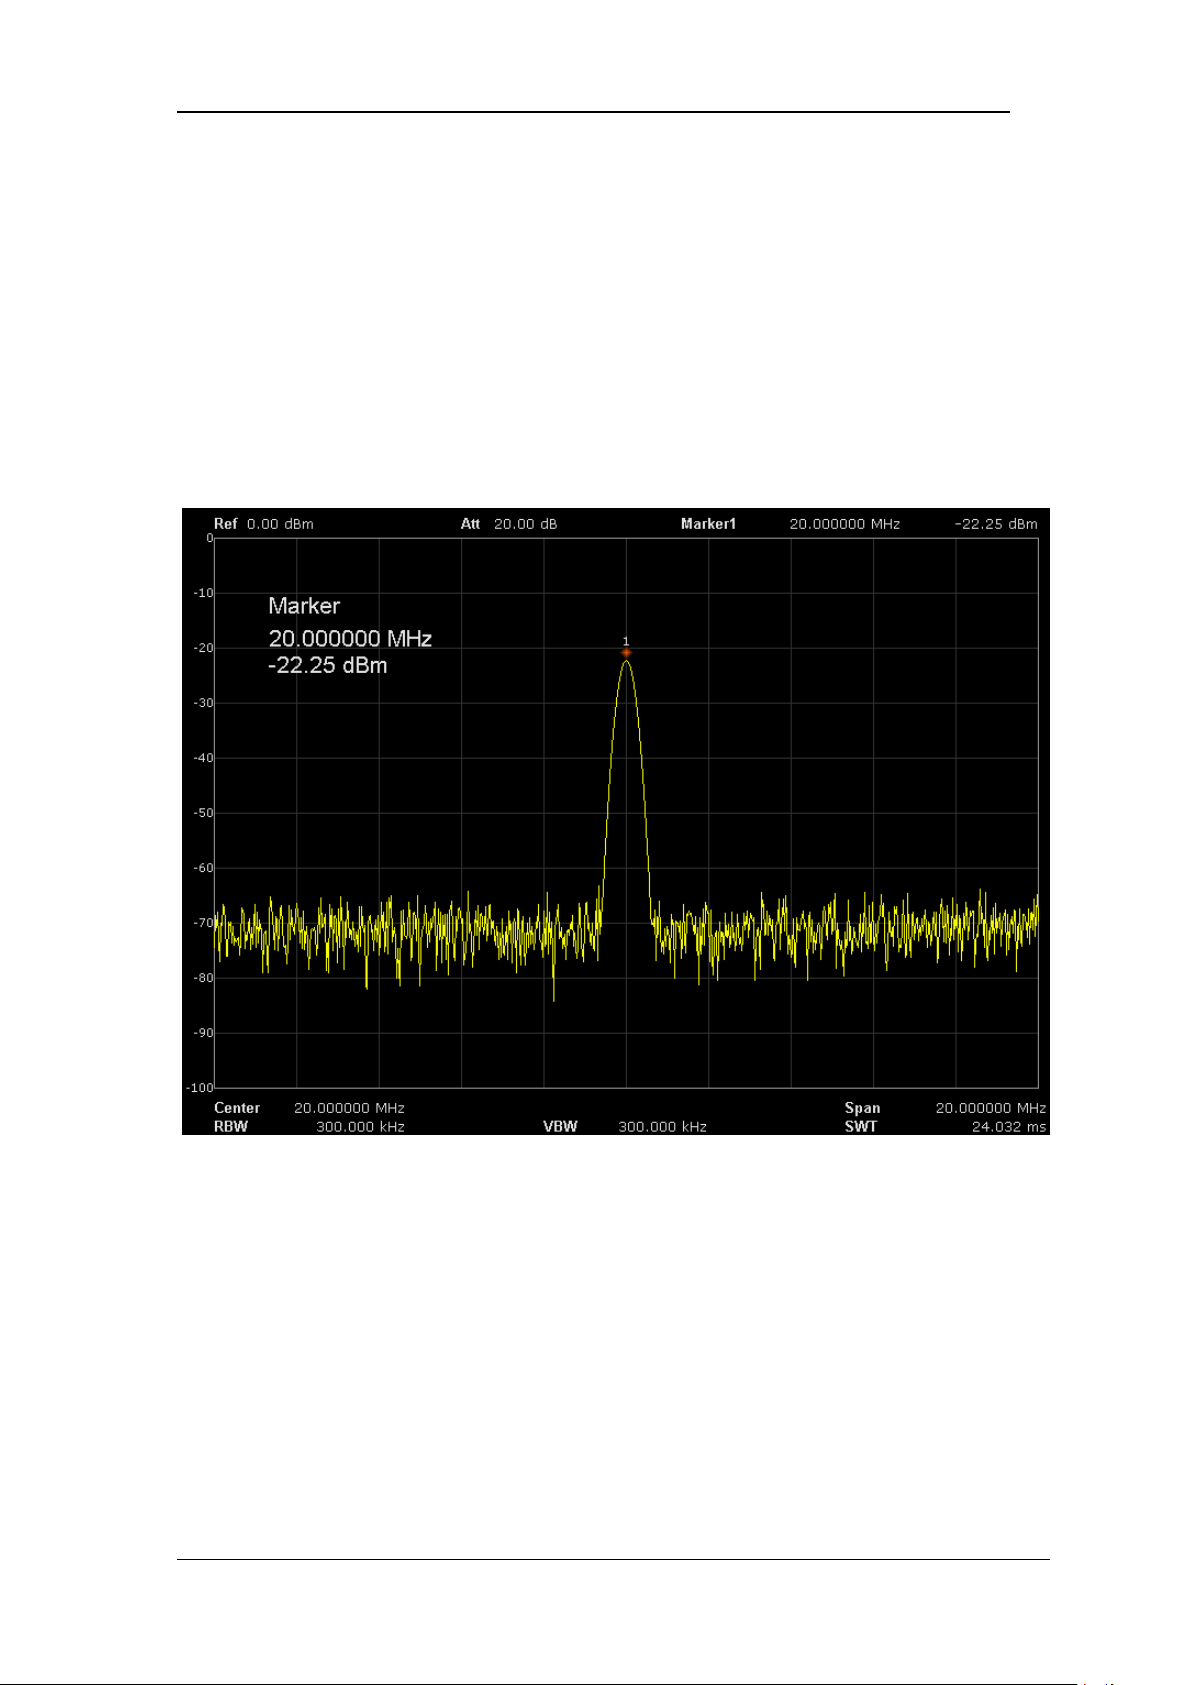Select the Ref 0.00 dBm readout
Viewport: 1192px width, 1685px height.
point(264,524)
